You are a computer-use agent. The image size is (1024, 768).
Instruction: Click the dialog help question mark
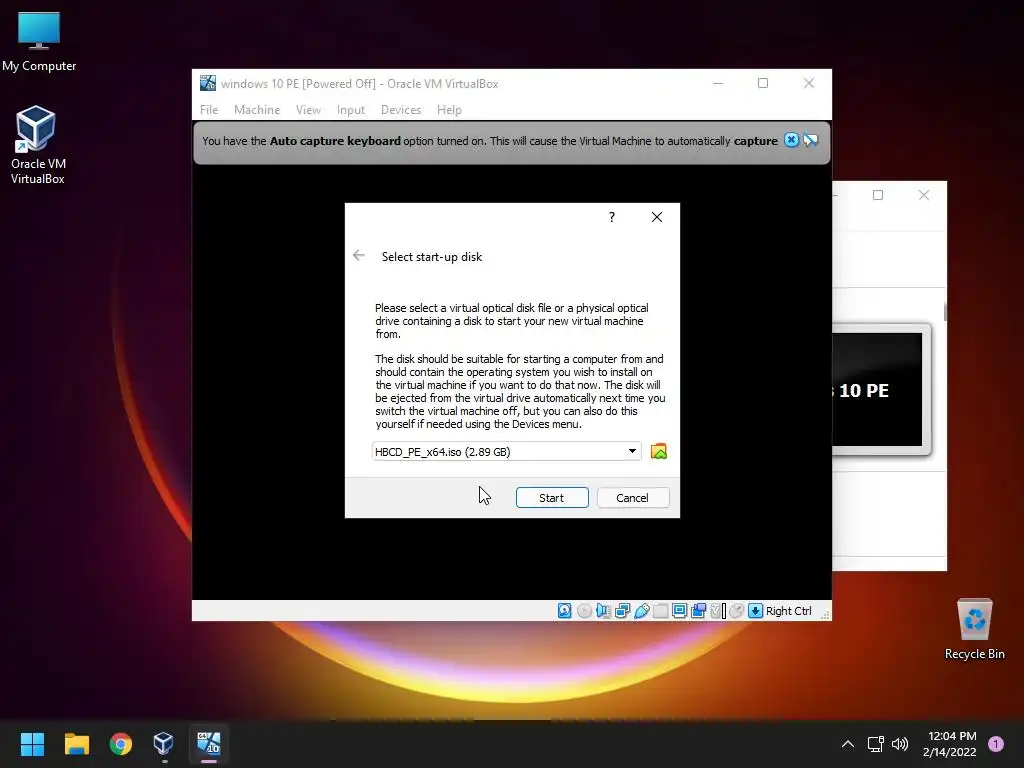point(612,217)
